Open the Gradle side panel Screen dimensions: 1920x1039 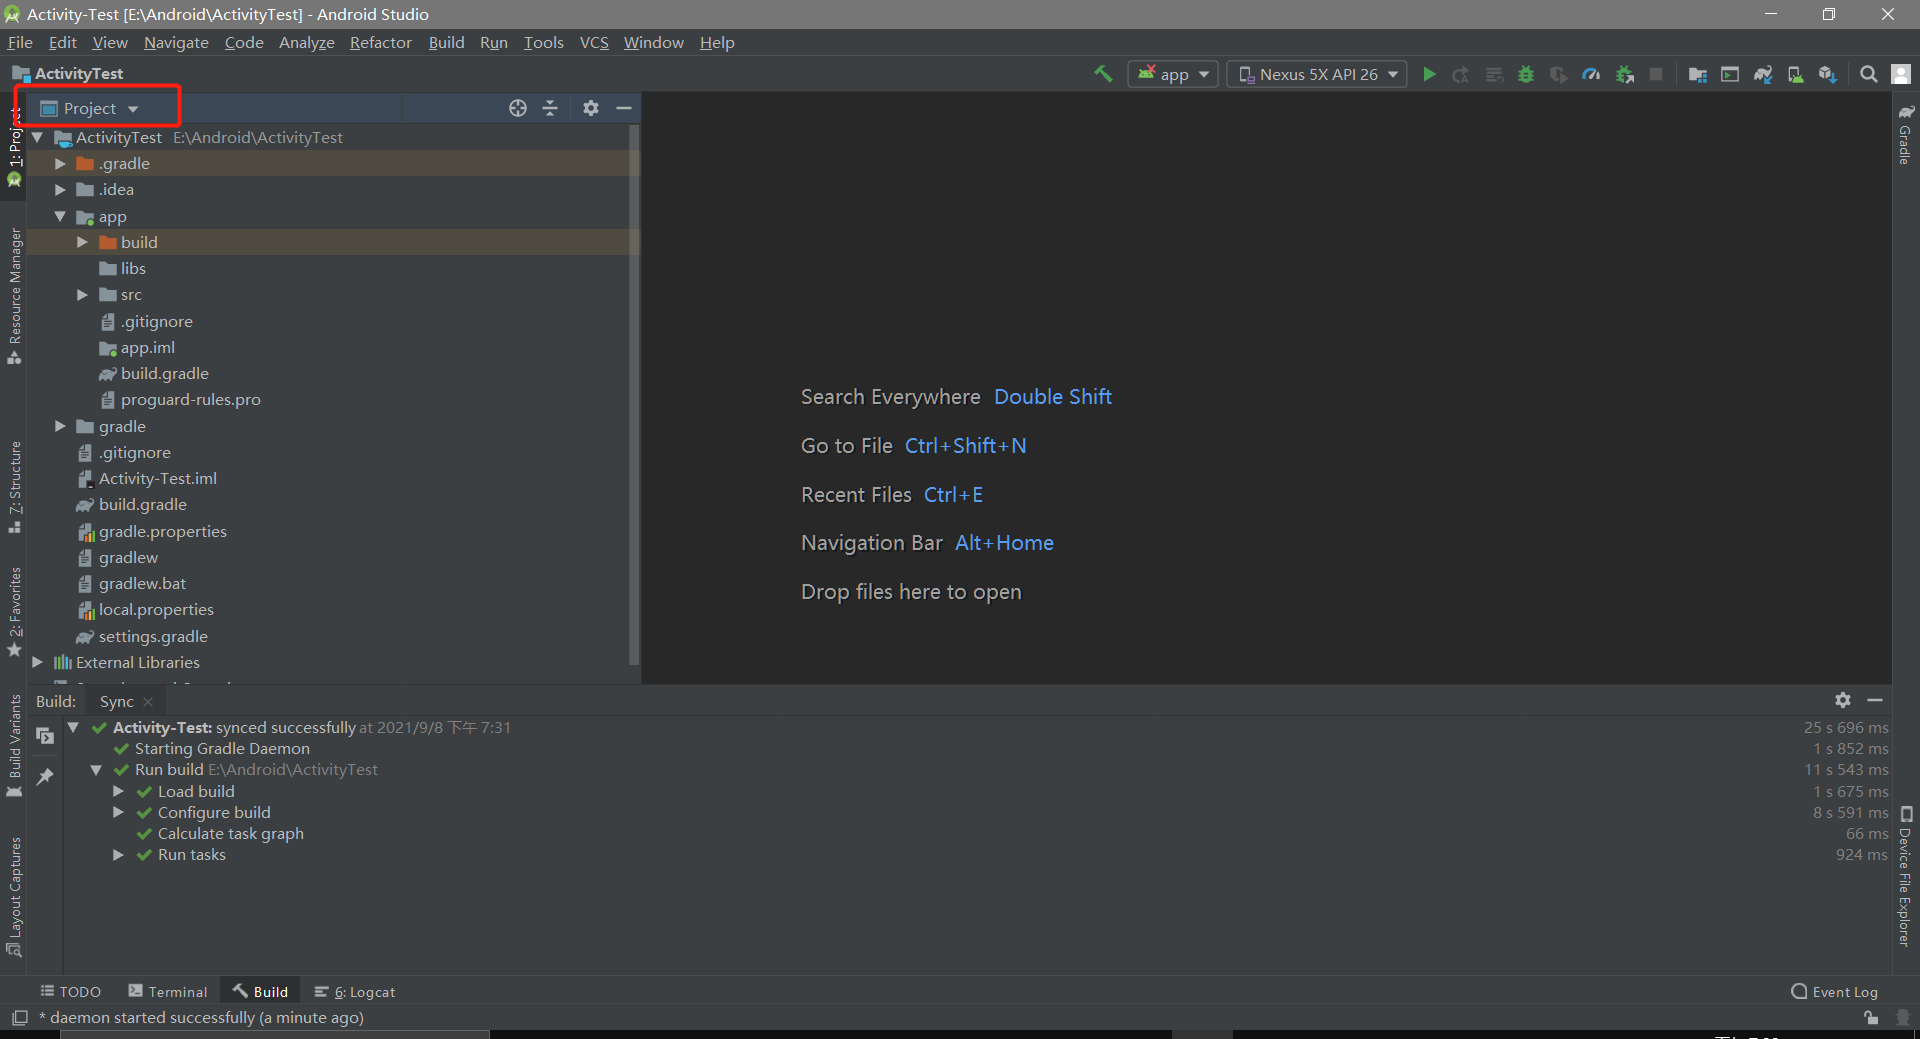click(x=1905, y=134)
